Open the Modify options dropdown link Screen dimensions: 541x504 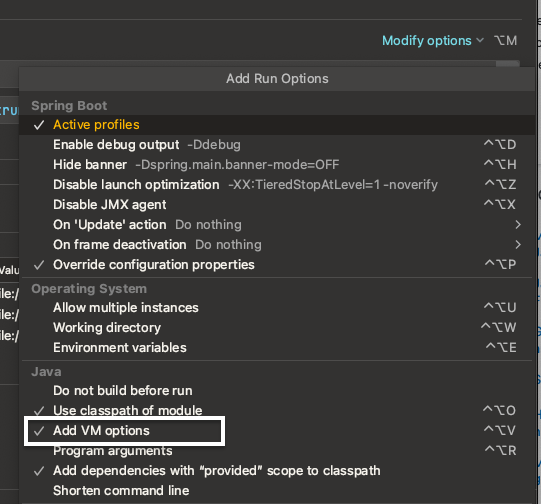point(433,41)
